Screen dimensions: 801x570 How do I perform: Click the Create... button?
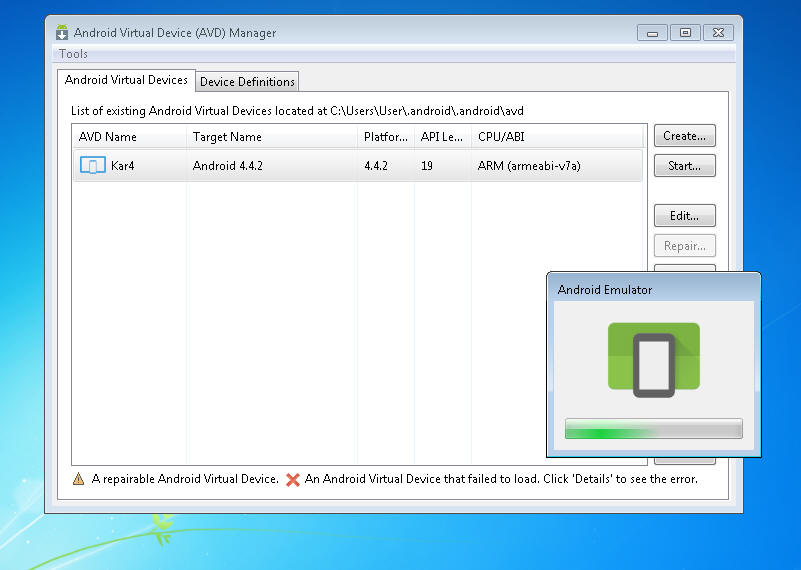[685, 136]
